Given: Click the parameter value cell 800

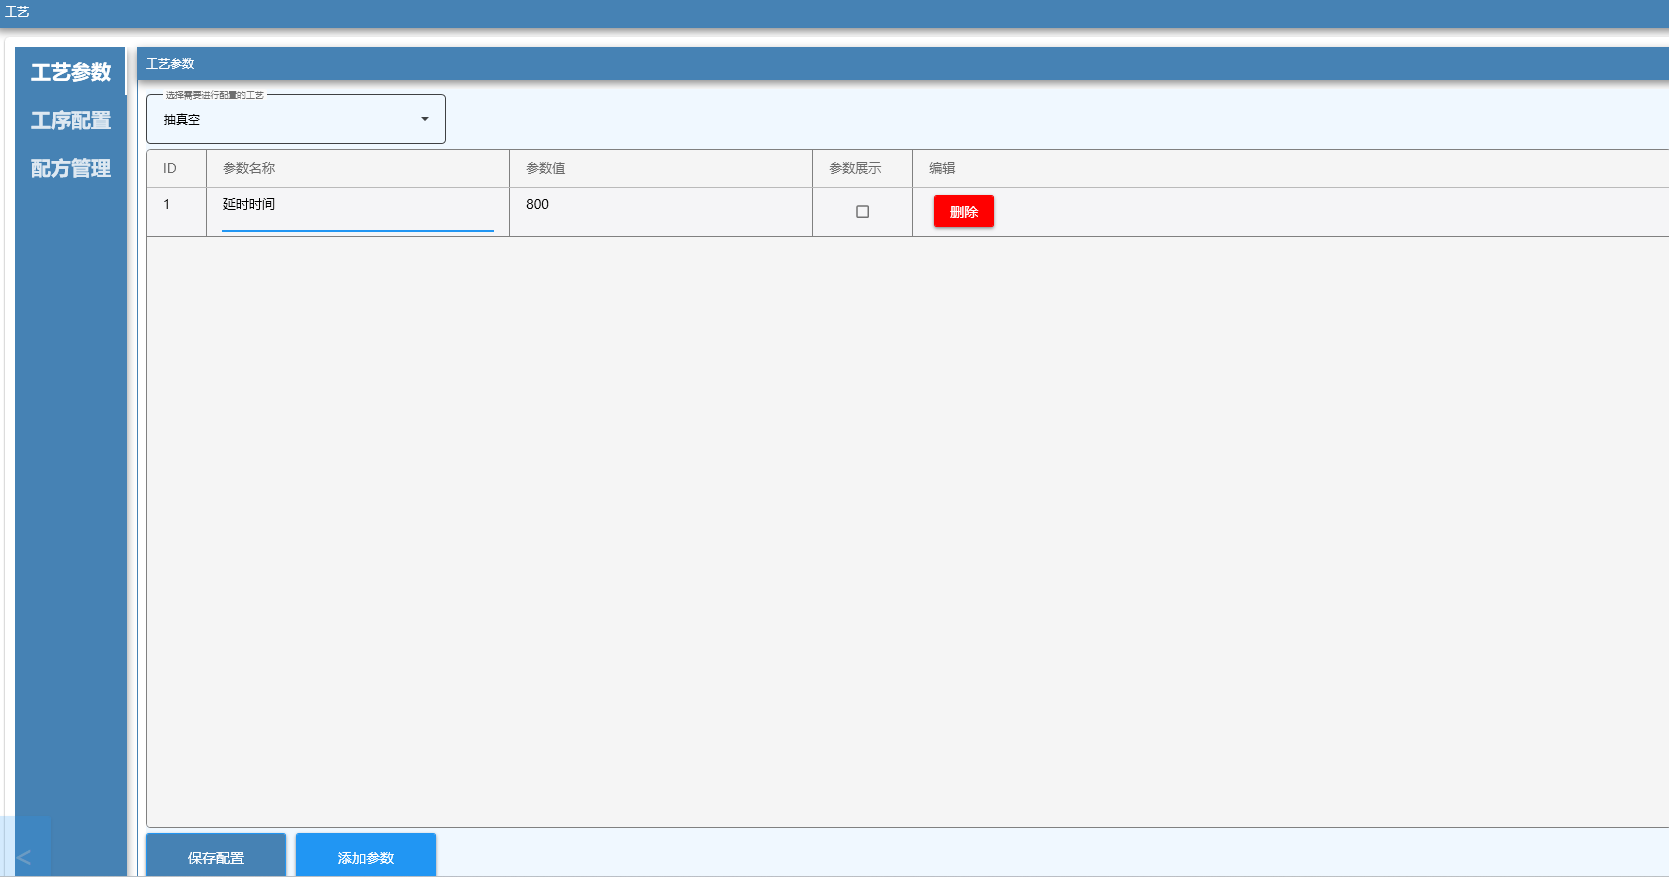Looking at the screenshot, I should (x=661, y=212).
